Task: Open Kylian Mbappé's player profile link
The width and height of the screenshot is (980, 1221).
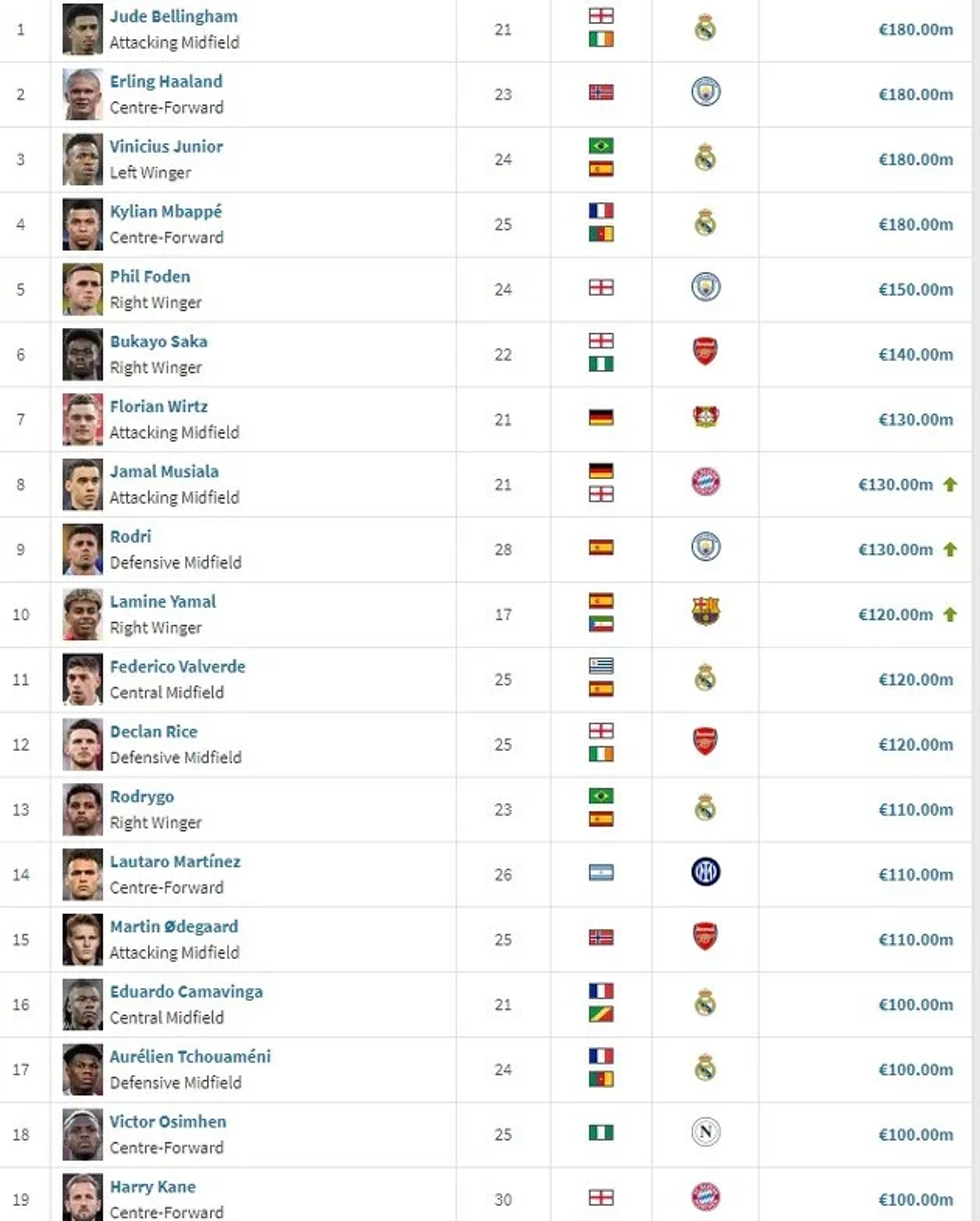Action: click(x=166, y=212)
